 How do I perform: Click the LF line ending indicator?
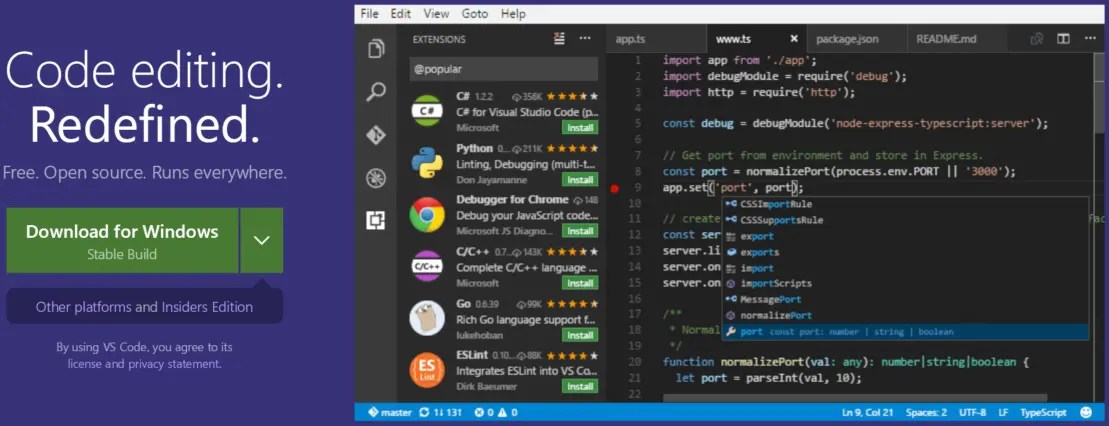(x=1003, y=413)
